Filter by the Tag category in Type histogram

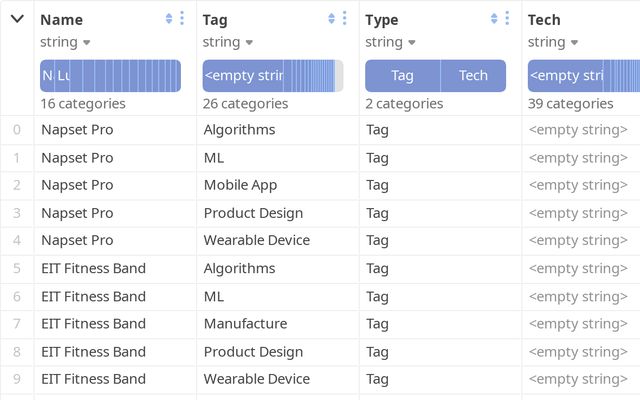[402, 76]
